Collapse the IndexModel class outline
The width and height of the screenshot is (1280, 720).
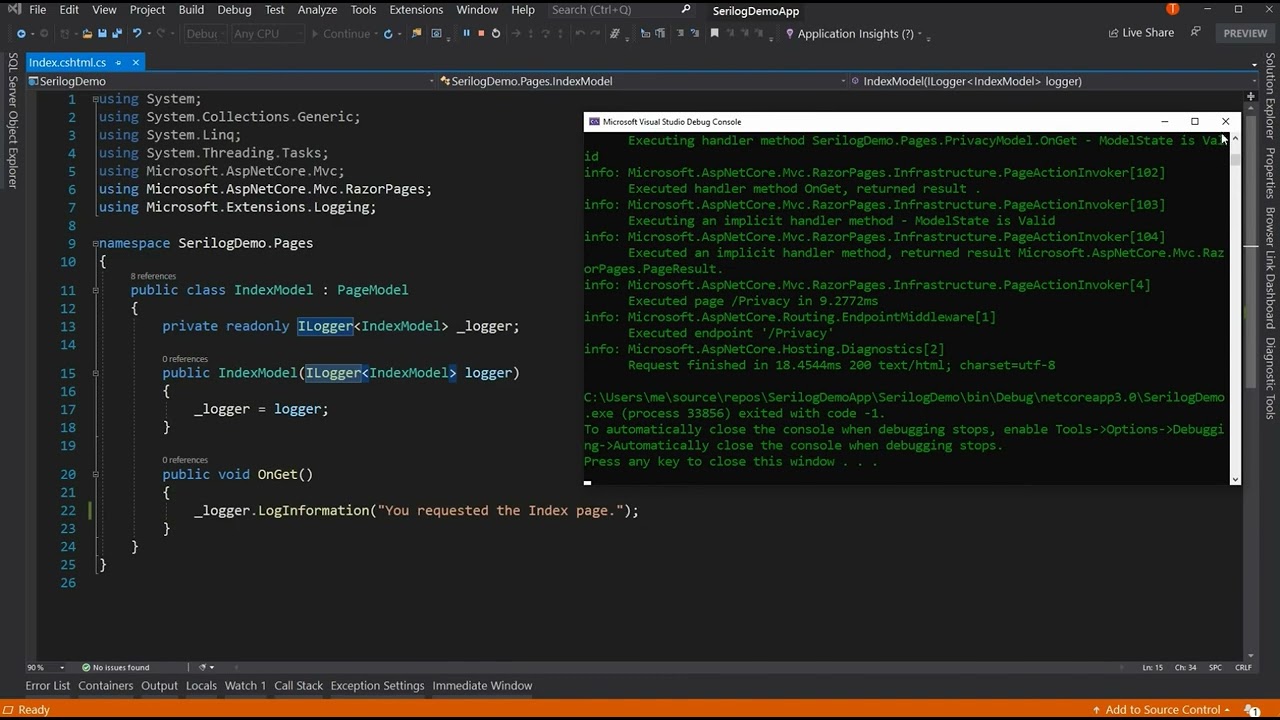[96, 290]
